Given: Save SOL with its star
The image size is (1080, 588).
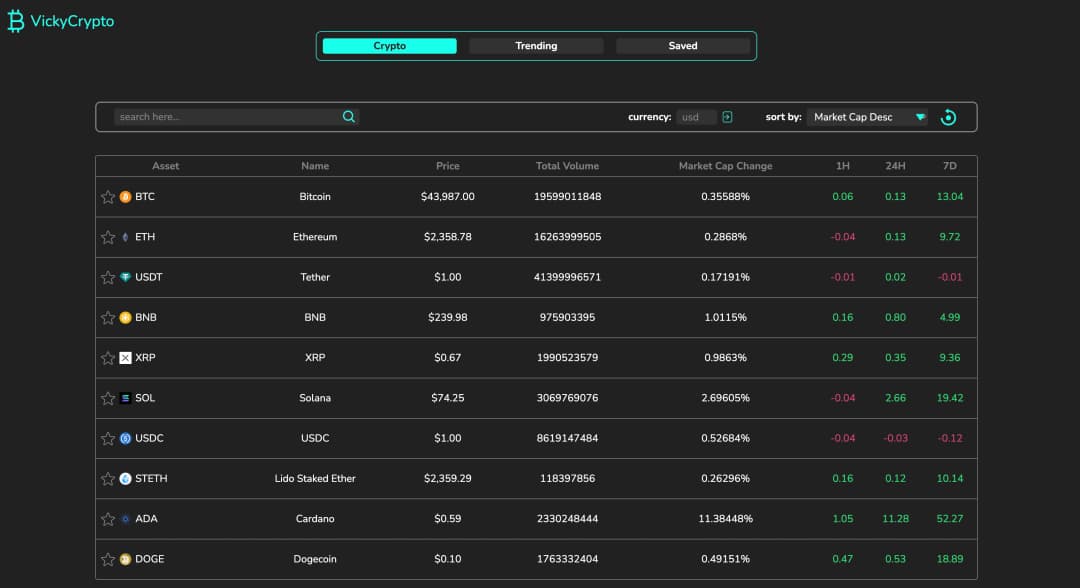Looking at the screenshot, I should tap(108, 398).
